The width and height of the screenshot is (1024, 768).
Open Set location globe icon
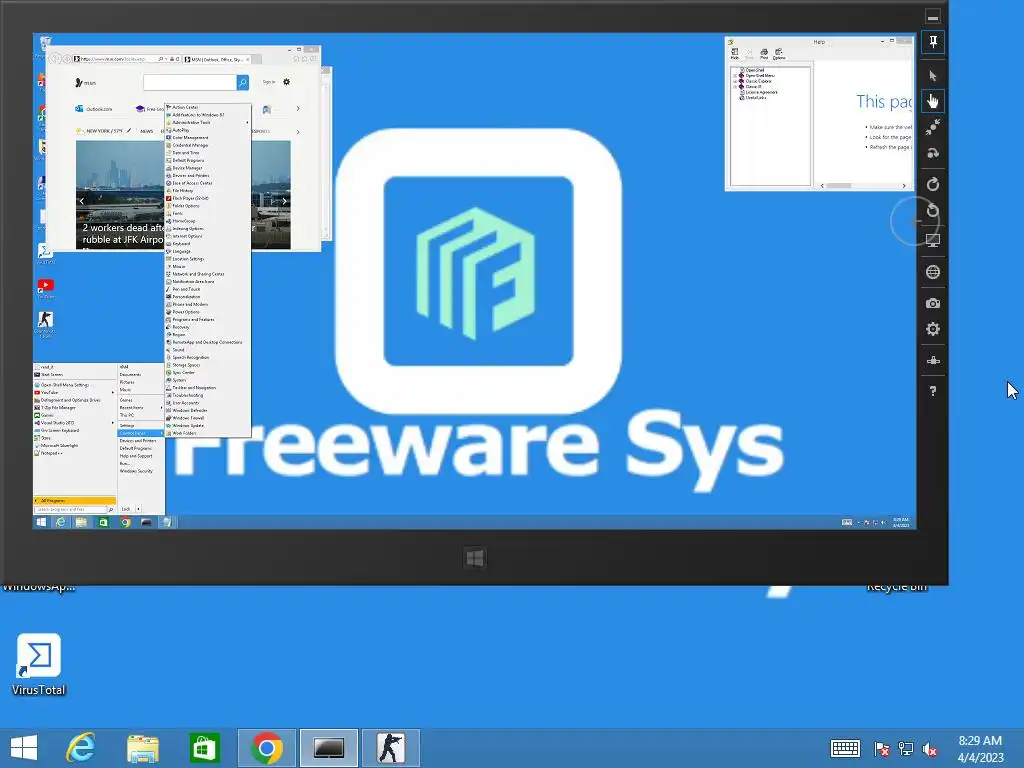pos(933,272)
